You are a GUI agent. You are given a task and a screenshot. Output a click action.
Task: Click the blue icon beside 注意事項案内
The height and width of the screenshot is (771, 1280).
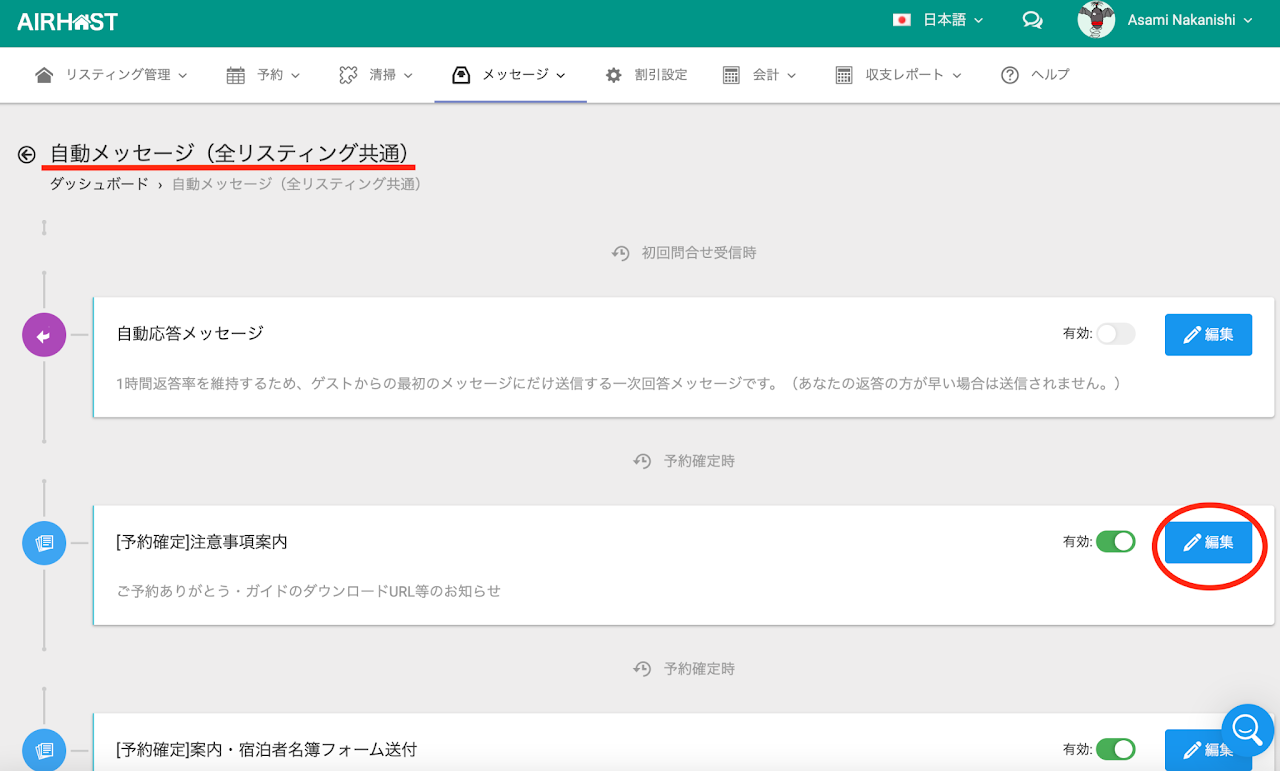pyautogui.click(x=44, y=543)
